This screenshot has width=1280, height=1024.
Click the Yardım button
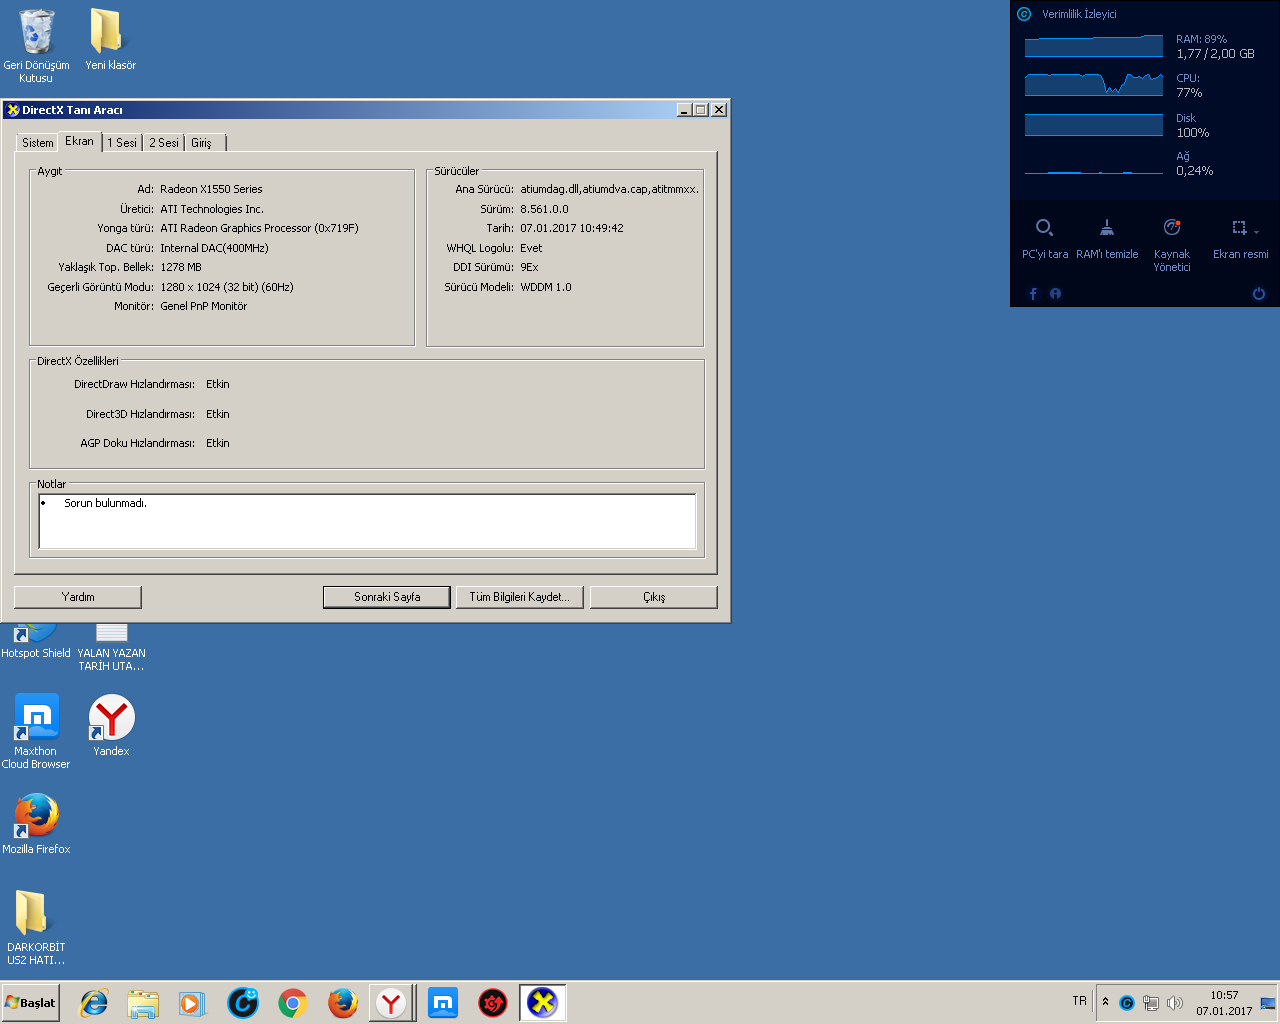78,597
